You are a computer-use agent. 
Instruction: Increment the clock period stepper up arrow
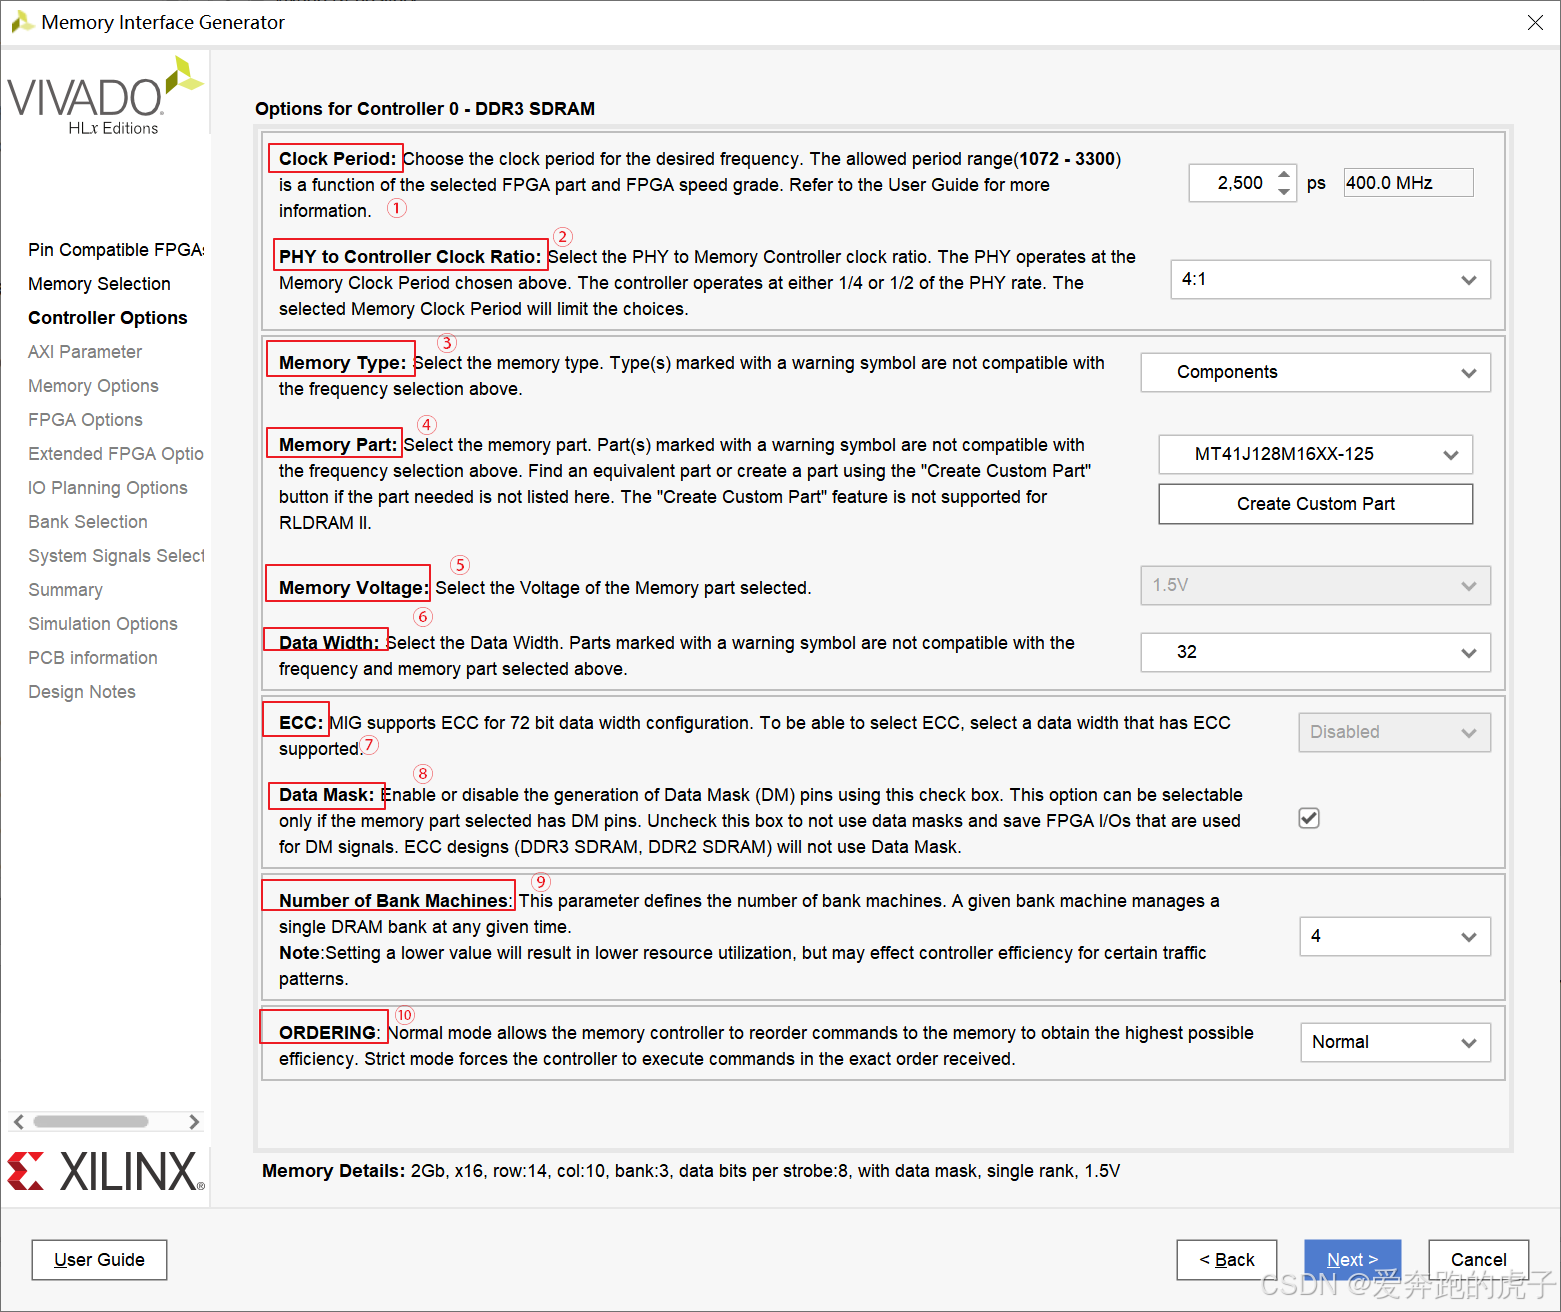click(1284, 174)
